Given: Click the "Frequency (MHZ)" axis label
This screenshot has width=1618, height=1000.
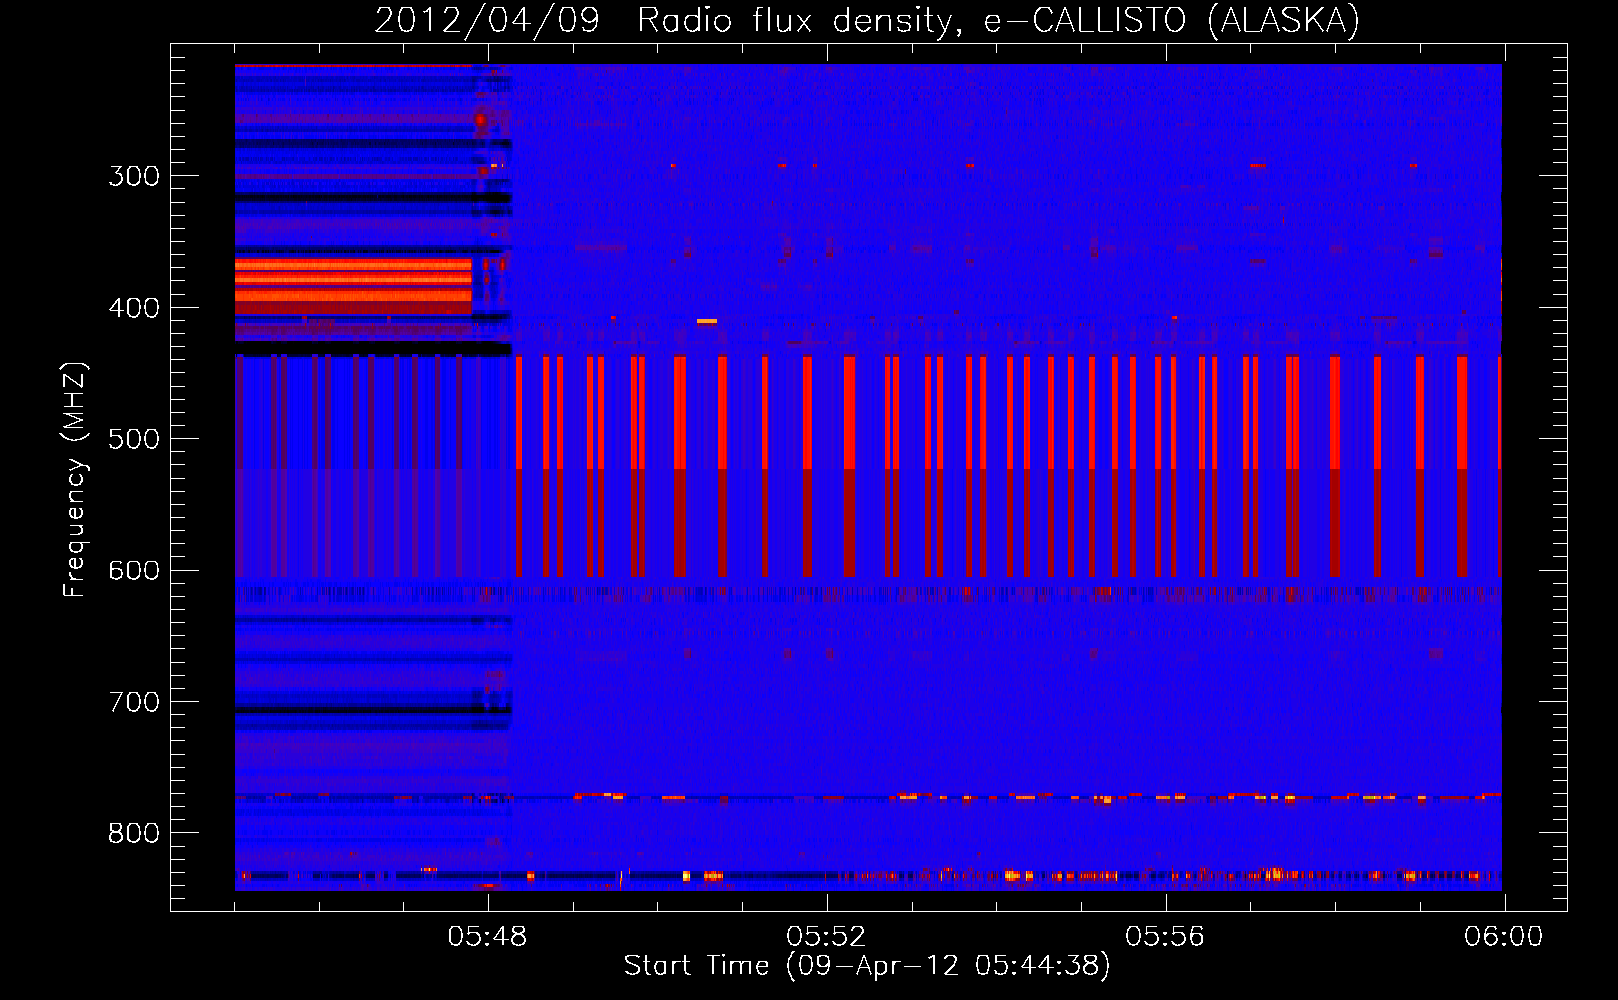Looking at the screenshot, I should click(75, 480).
